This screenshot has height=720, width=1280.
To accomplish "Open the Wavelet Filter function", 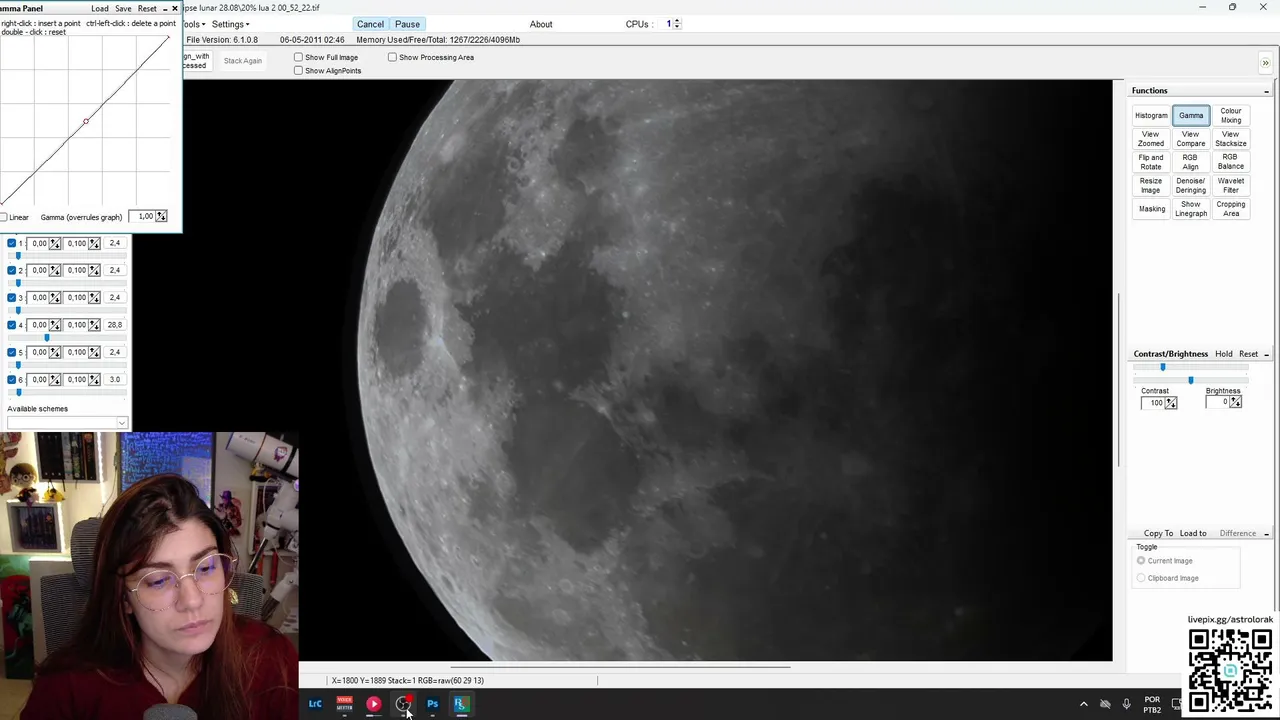I will [1231, 186].
